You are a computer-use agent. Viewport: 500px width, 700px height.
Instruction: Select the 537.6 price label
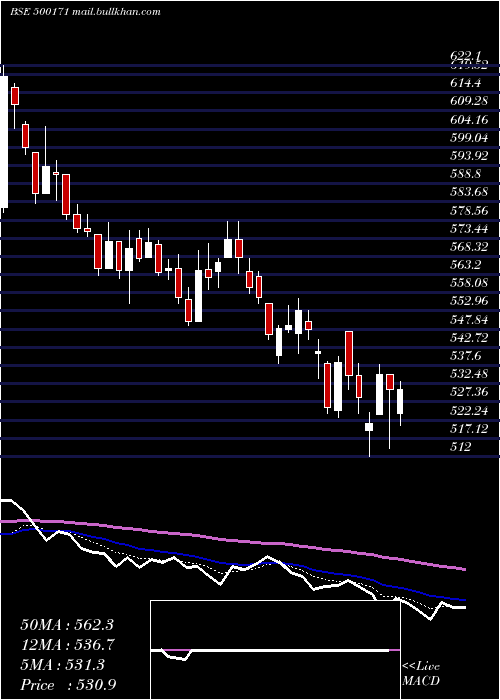pyautogui.click(x=465, y=356)
